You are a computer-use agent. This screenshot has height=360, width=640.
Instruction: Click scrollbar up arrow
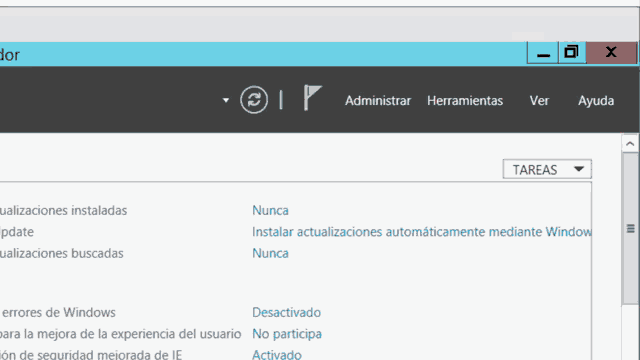[630, 144]
